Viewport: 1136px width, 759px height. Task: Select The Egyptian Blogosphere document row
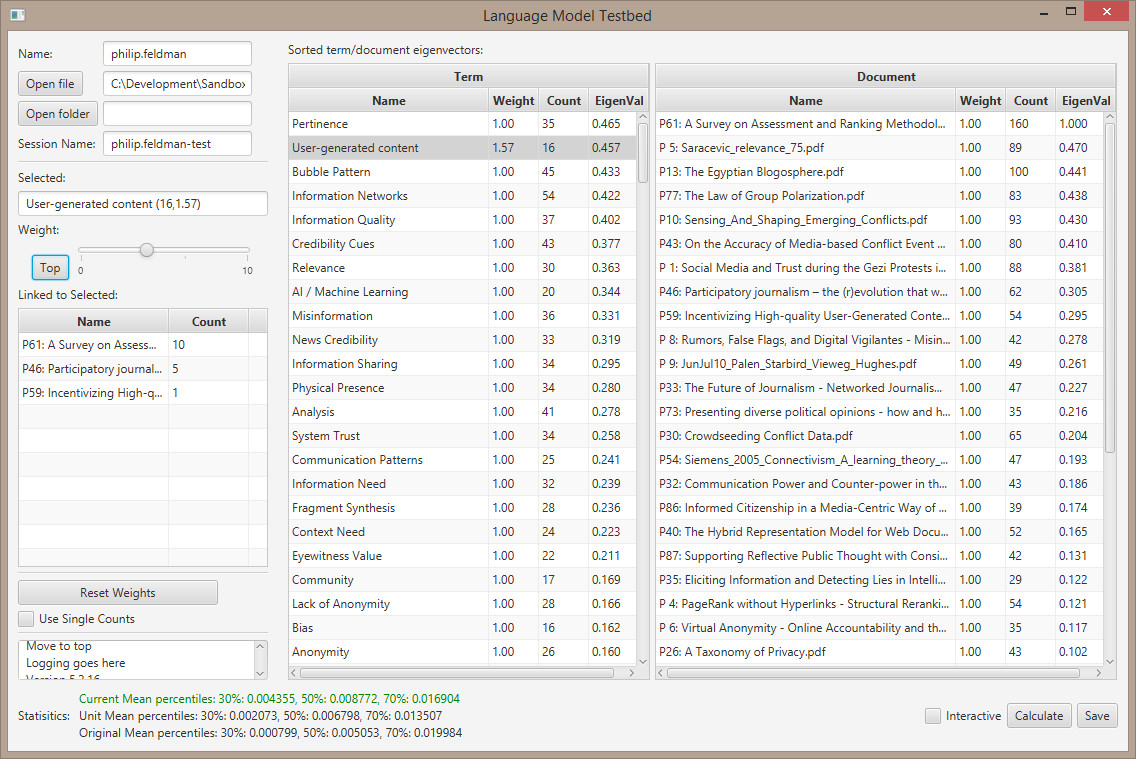[x=805, y=172]
